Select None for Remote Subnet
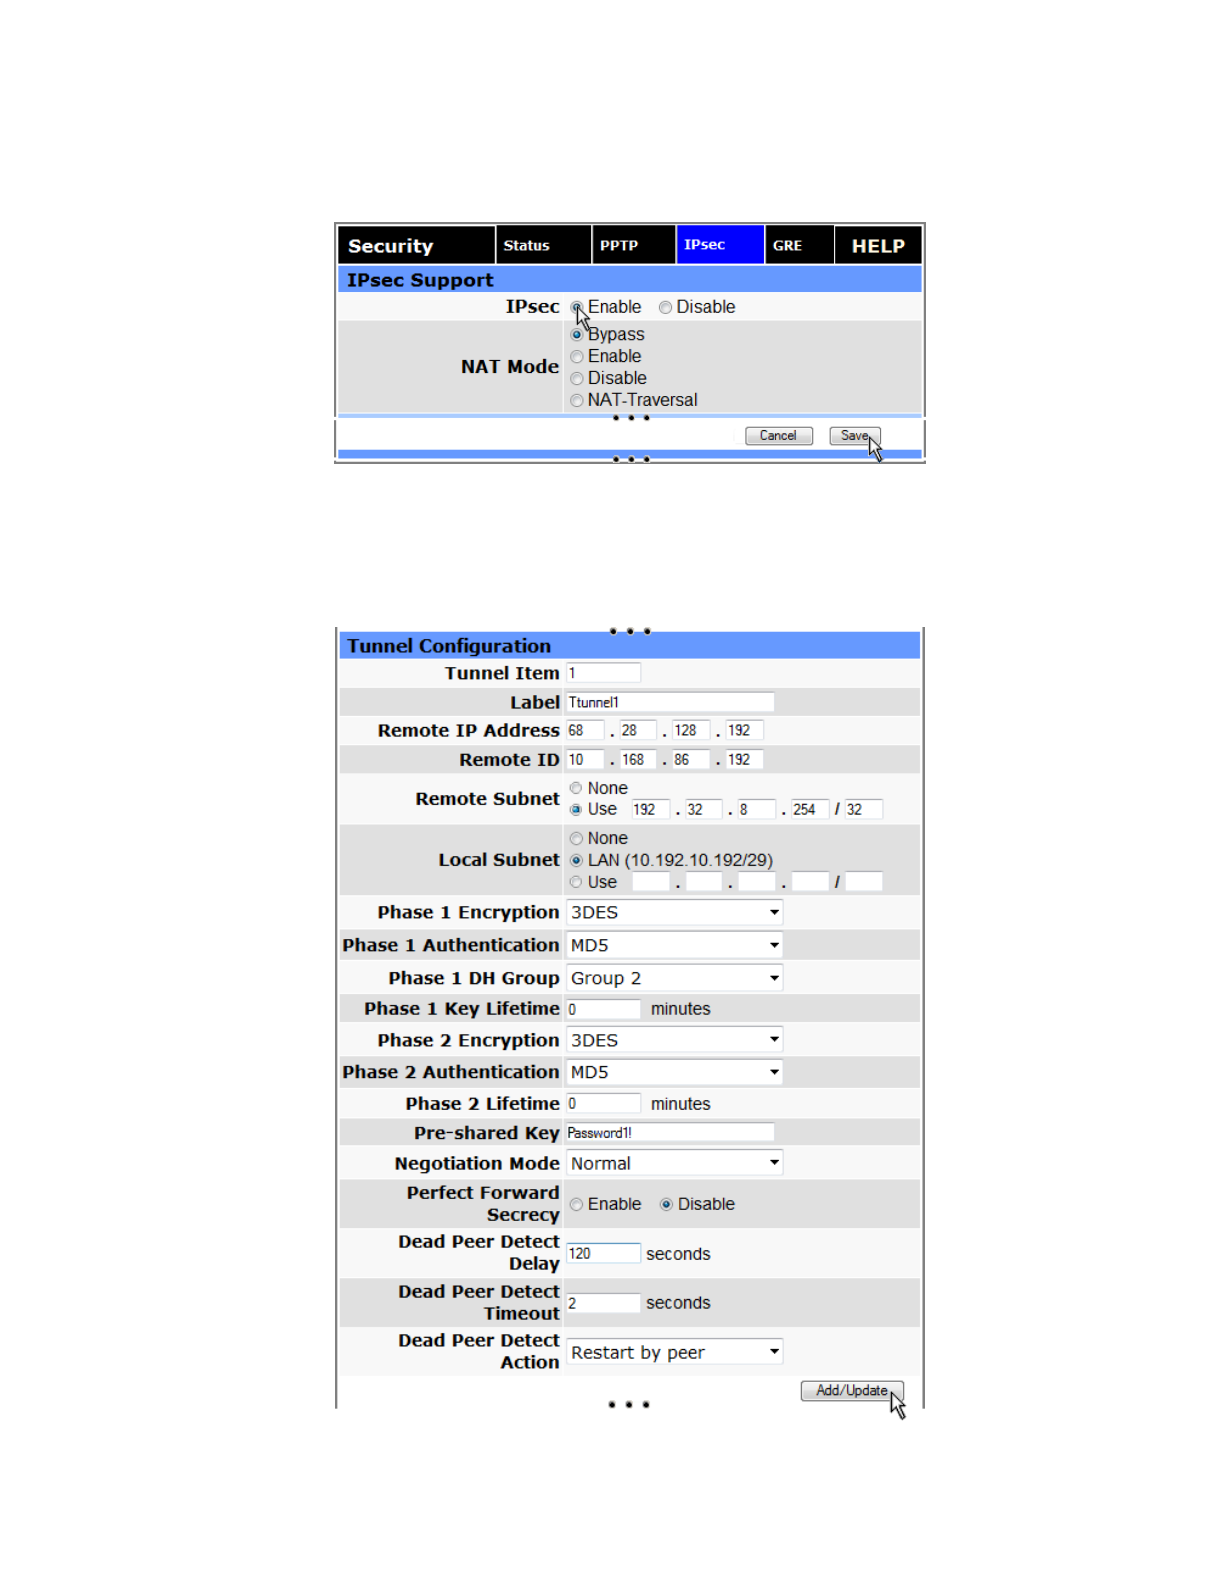This screenshot has height=1584, width=1224. [576, 788]
